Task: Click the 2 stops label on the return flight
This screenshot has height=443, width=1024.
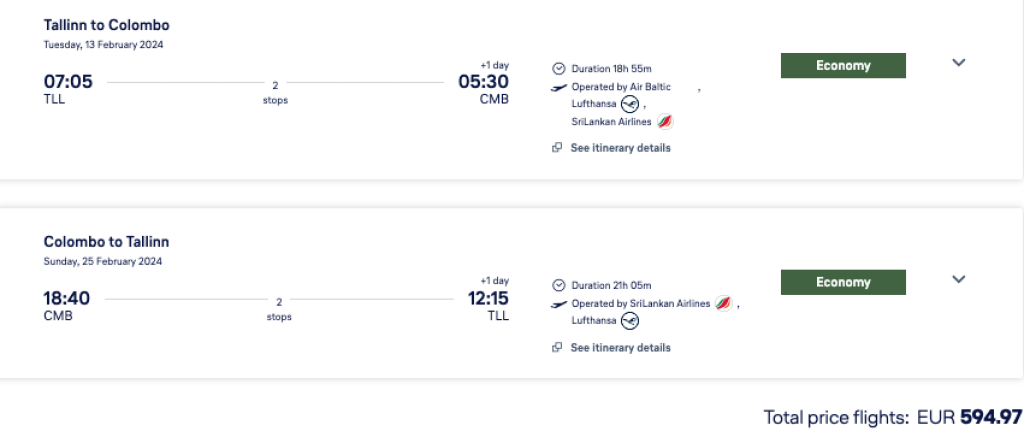Action: 279,309
